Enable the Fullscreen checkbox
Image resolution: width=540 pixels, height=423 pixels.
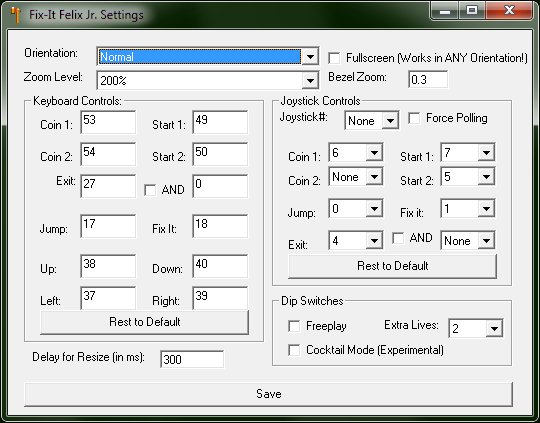(334, 58)
